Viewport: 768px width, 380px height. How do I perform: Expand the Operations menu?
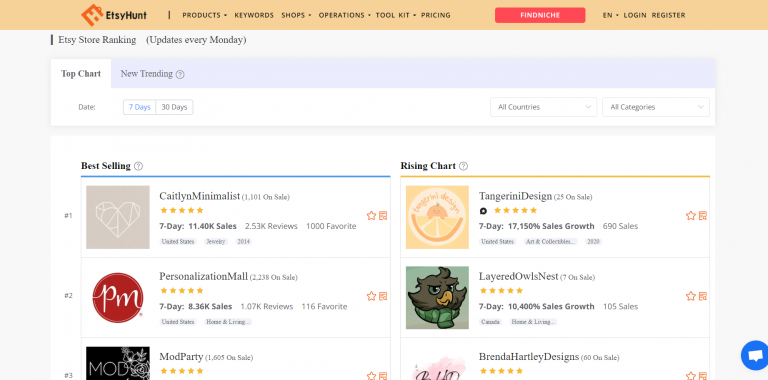pyautogui.click(x=345, y=15)
